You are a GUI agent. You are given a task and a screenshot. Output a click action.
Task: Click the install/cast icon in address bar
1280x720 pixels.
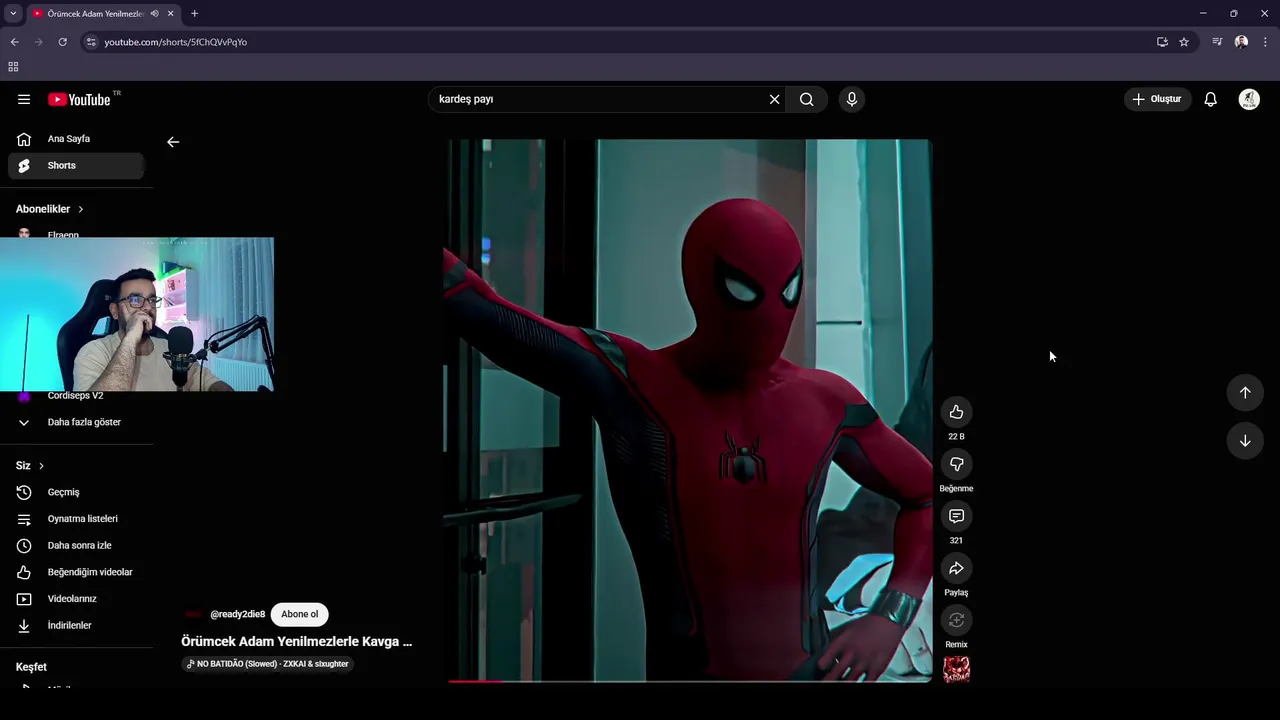(1162, 42)
